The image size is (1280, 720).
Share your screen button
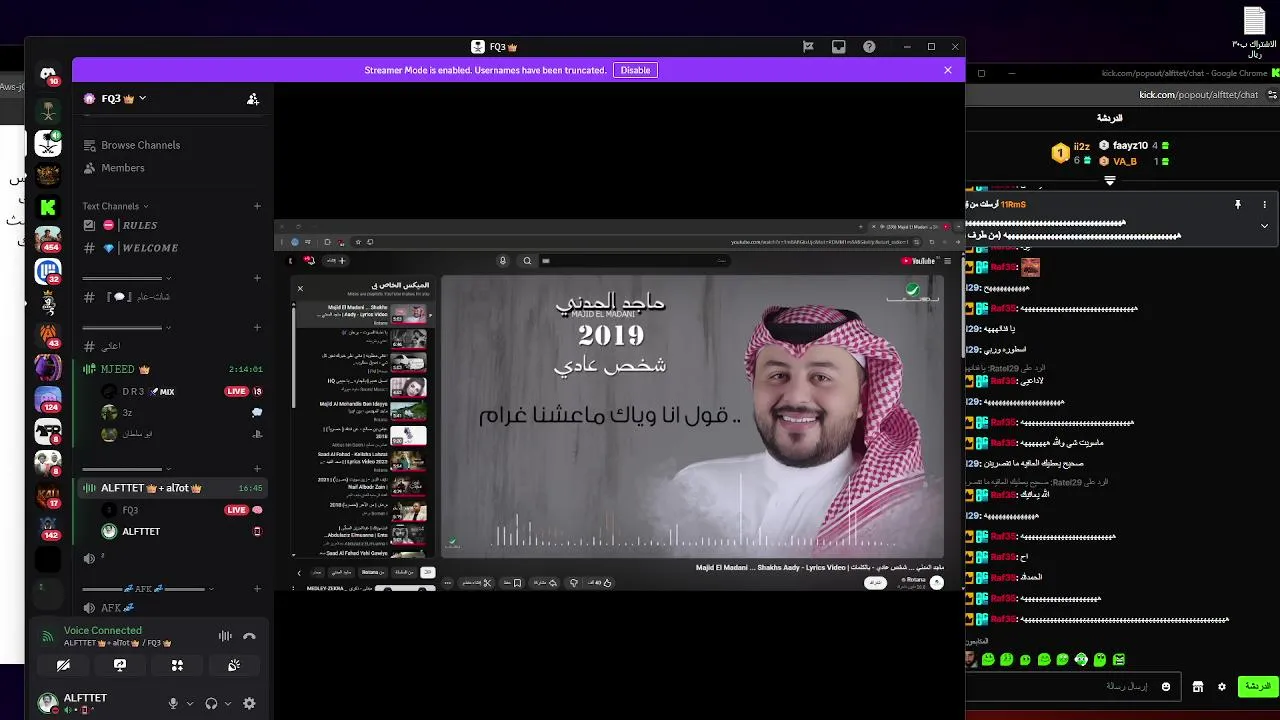coord(120,665)
